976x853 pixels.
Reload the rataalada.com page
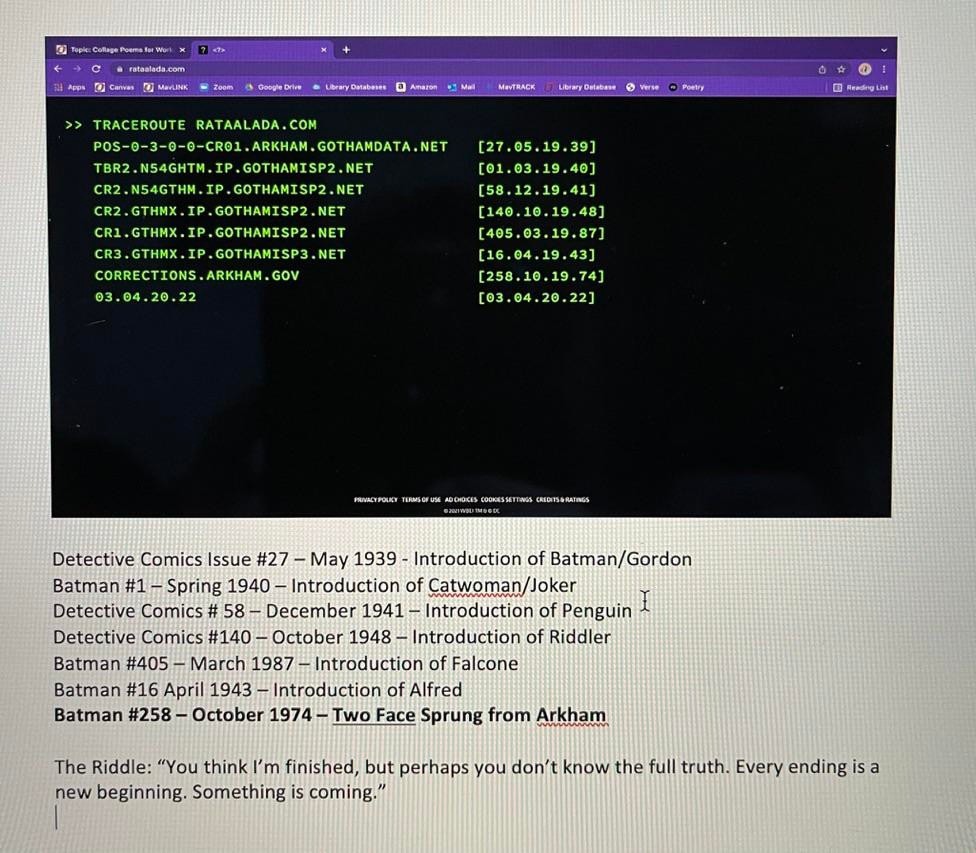click(x=96, y=68)
